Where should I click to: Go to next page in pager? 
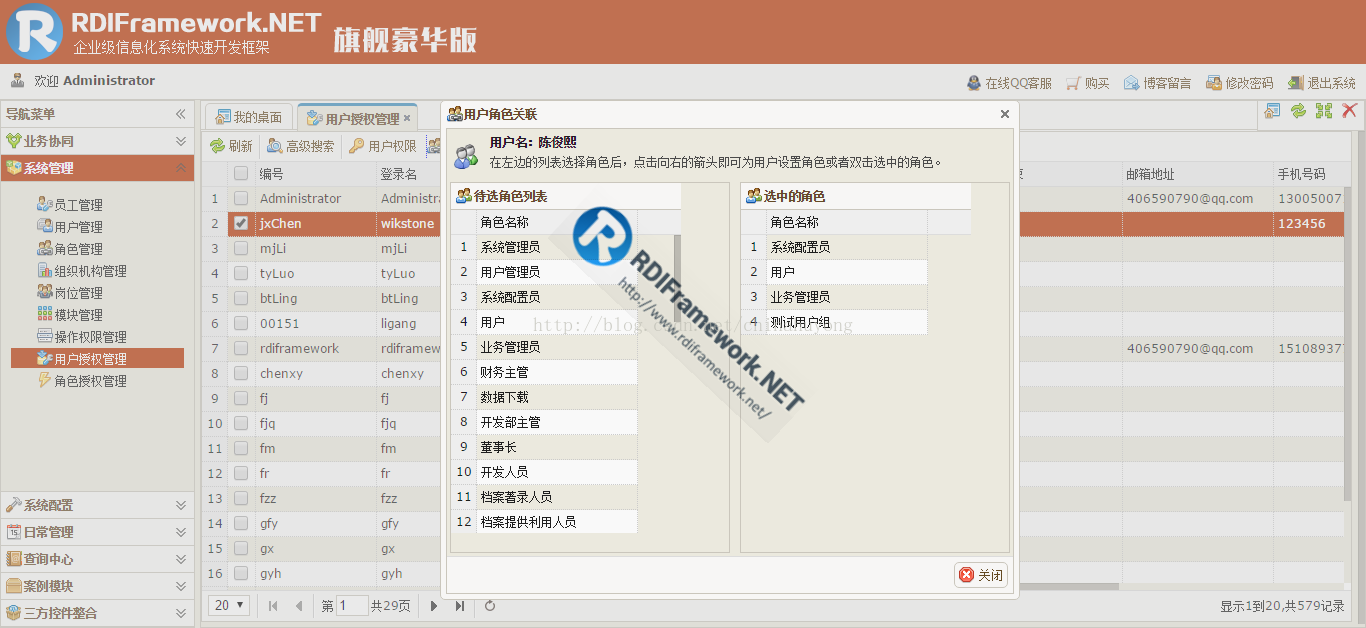(434, 605)
